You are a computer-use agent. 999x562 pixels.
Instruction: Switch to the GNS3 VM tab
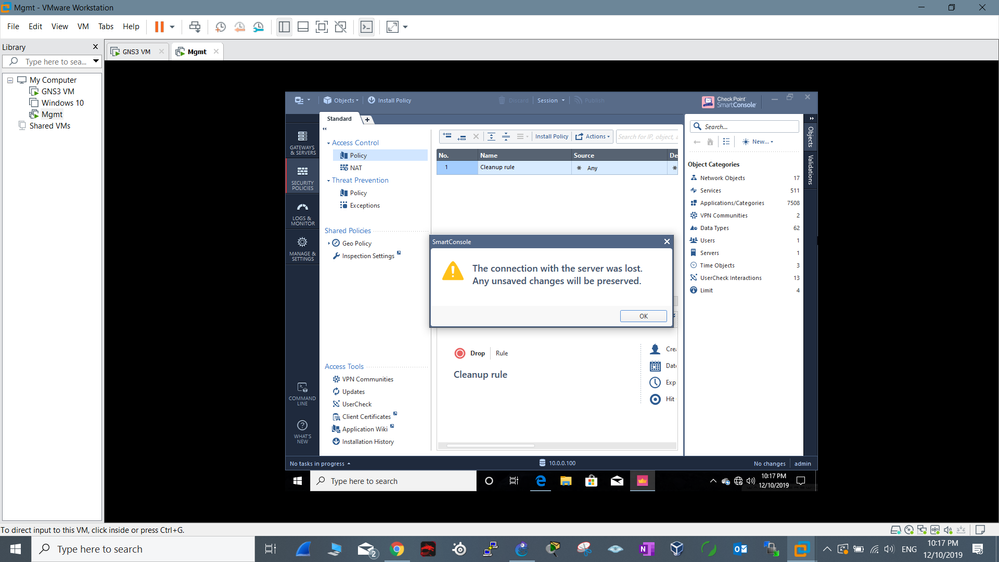point(136,52)
